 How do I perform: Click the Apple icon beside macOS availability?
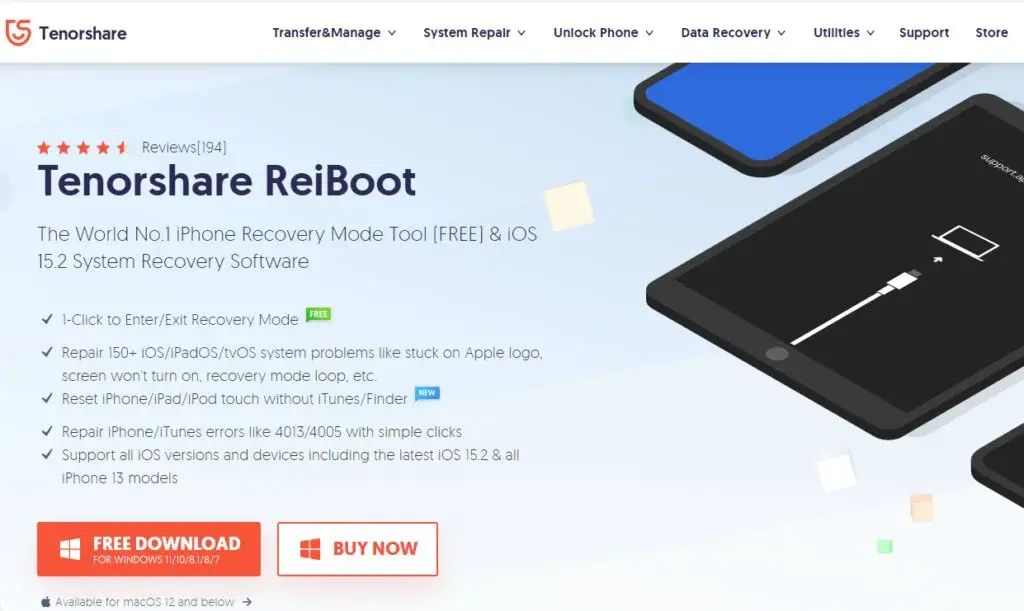46,602
